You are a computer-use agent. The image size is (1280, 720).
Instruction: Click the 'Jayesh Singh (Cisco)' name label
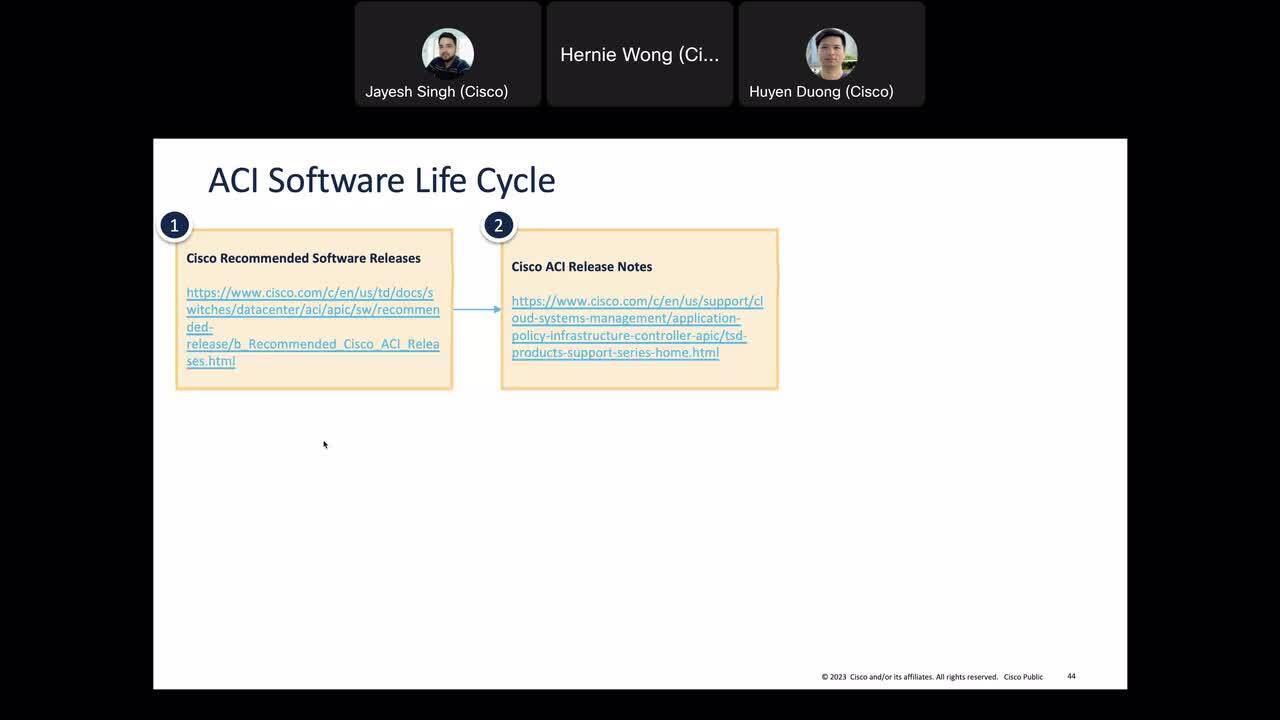[x=436, y=91]
